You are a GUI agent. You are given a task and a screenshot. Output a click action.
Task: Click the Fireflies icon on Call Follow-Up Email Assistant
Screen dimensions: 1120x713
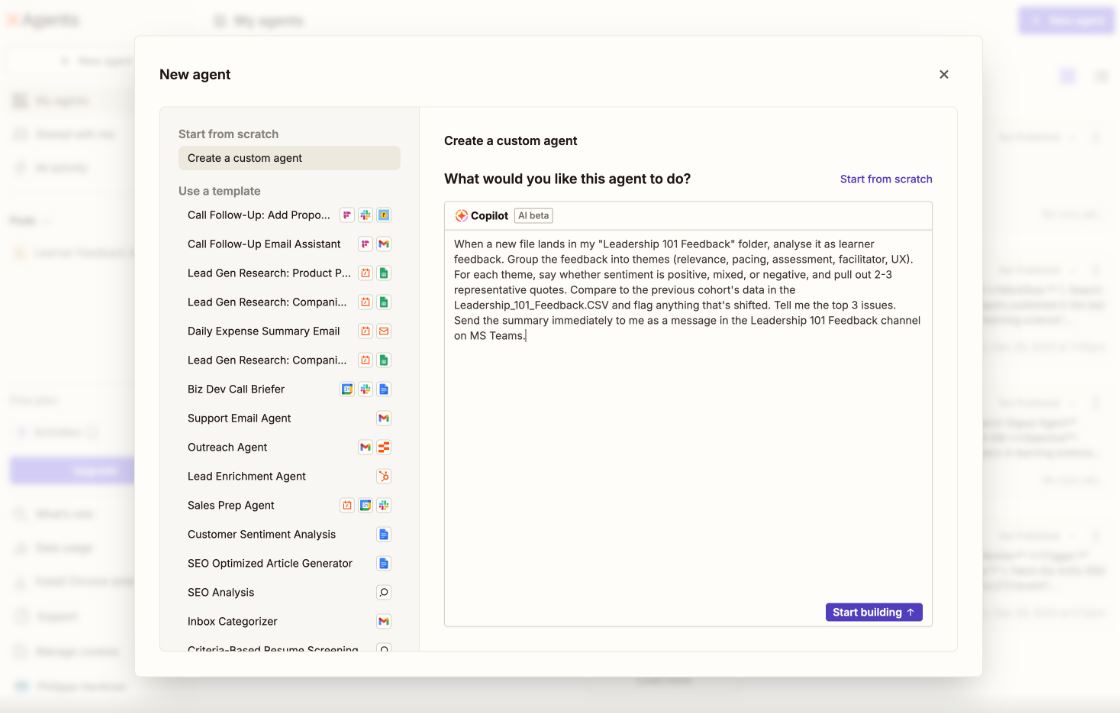[365, 243]
